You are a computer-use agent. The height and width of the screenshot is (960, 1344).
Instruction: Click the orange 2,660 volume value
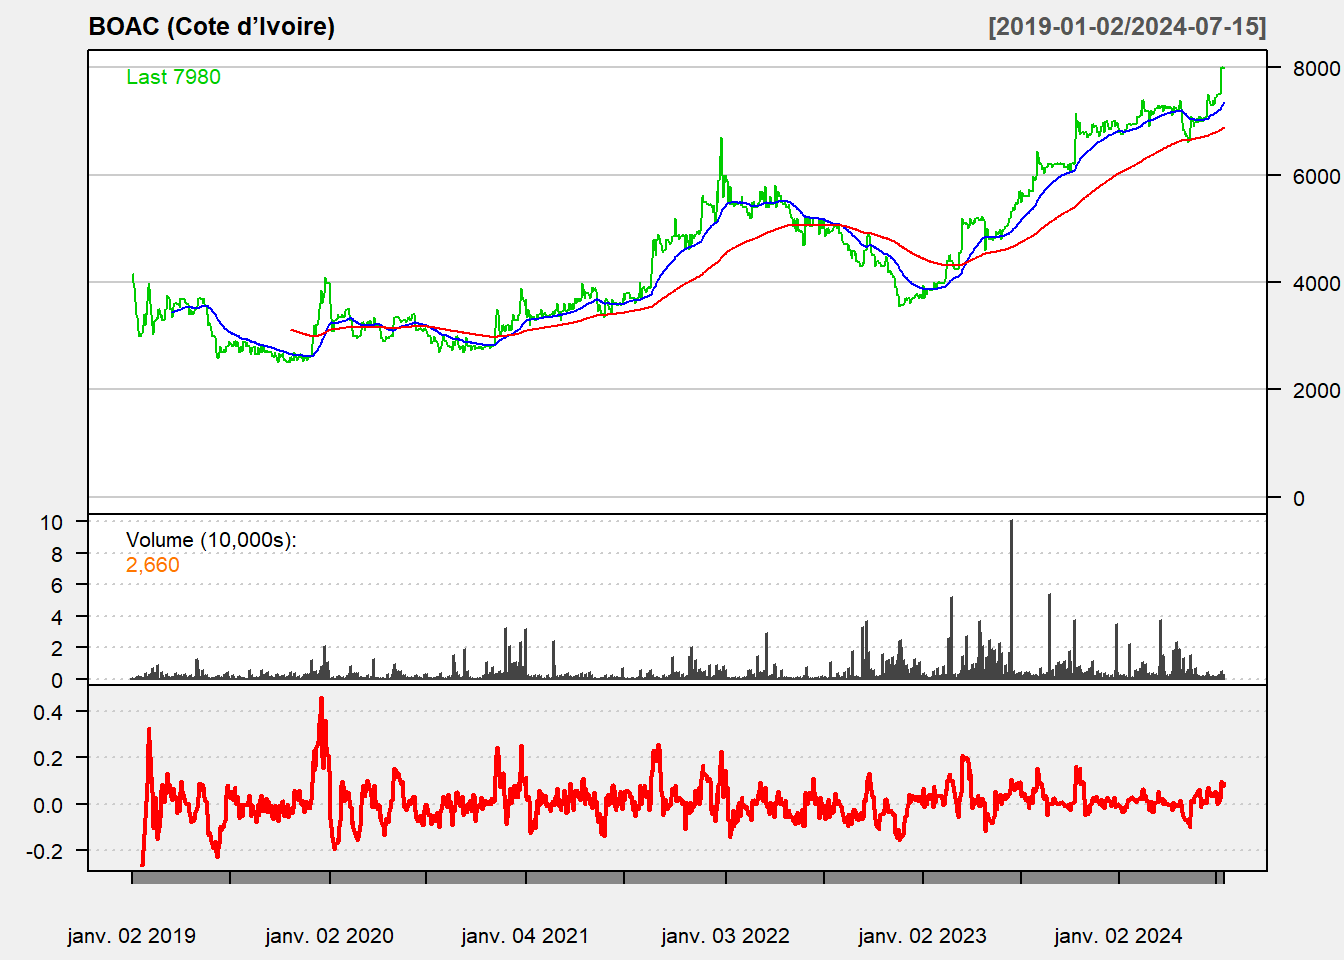(x=153, y=565)
